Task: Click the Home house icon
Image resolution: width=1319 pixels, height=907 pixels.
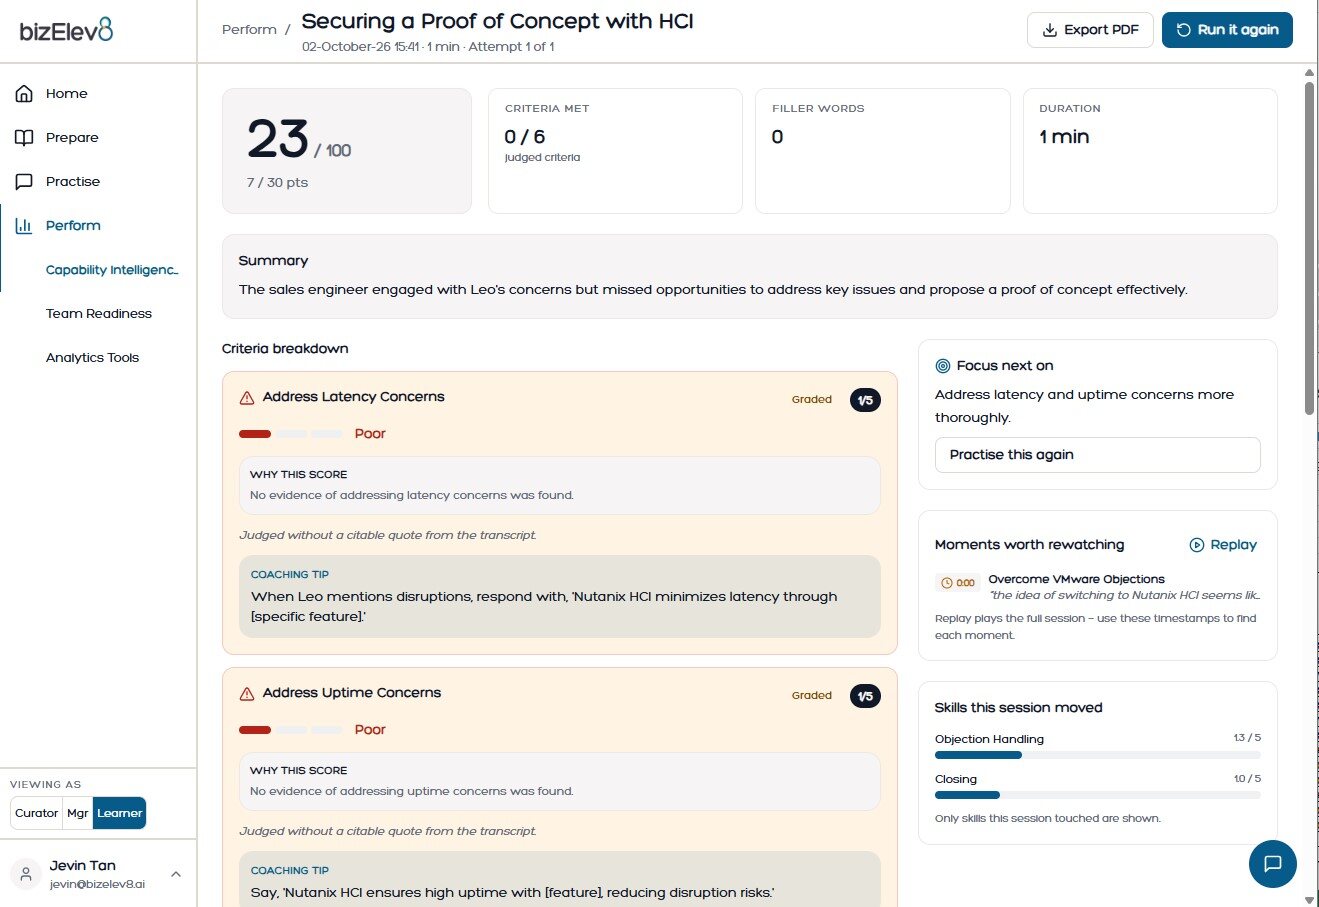Action: [24, 94]
